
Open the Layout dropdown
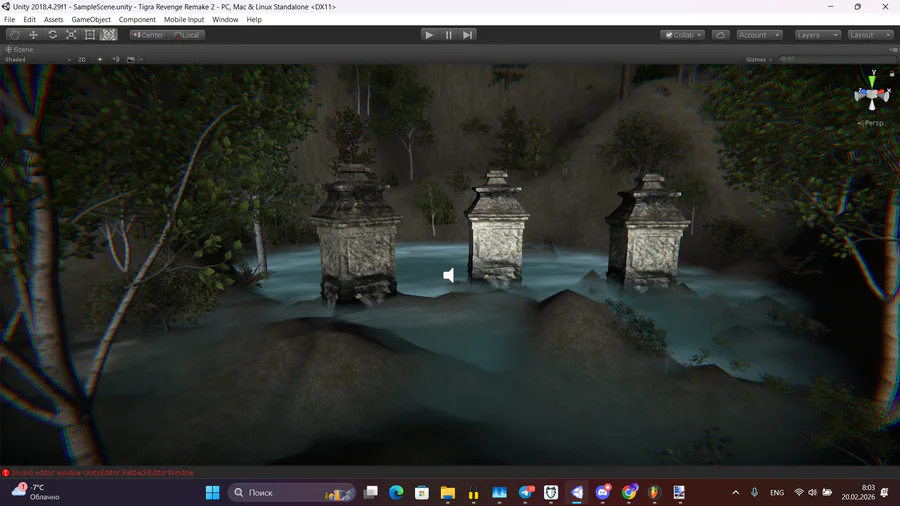[870, 35]
